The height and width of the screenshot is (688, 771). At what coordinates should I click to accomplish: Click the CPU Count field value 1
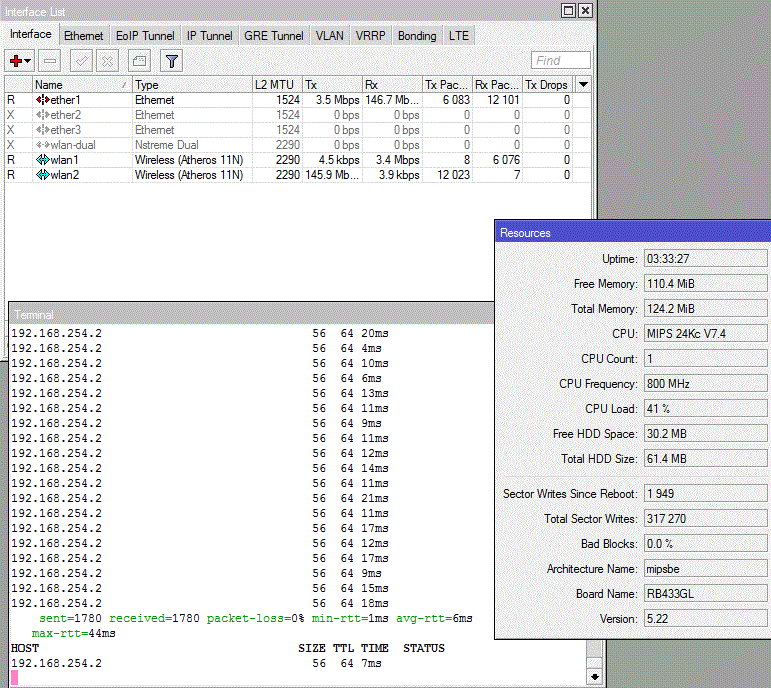coord(705,359)
